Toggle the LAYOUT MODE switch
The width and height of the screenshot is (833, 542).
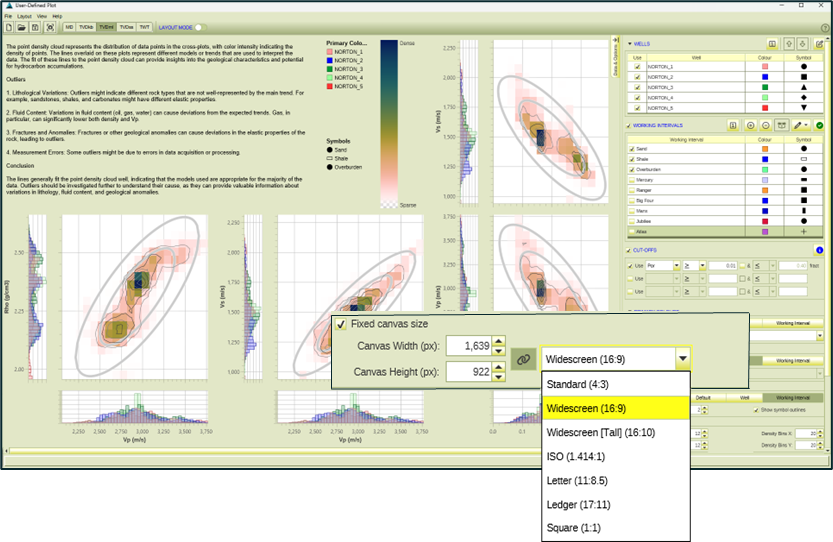(x=201, y=27)
